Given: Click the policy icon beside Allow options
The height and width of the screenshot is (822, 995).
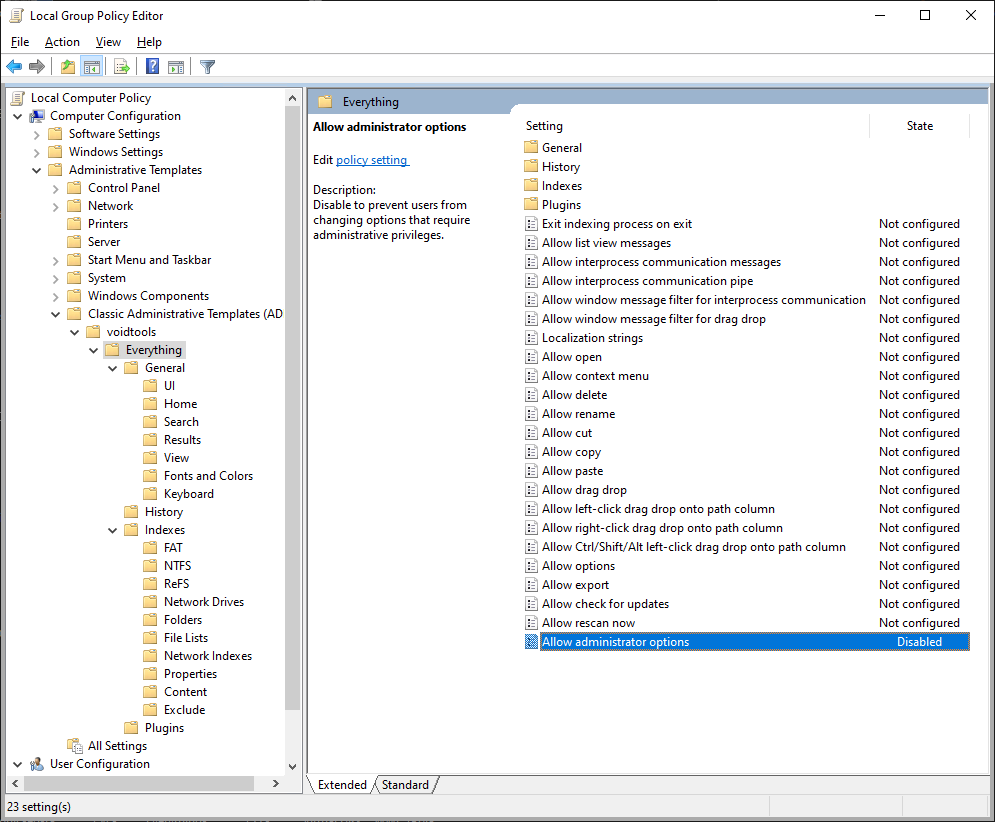Looking at the screenshot, I should pos(532,566).
